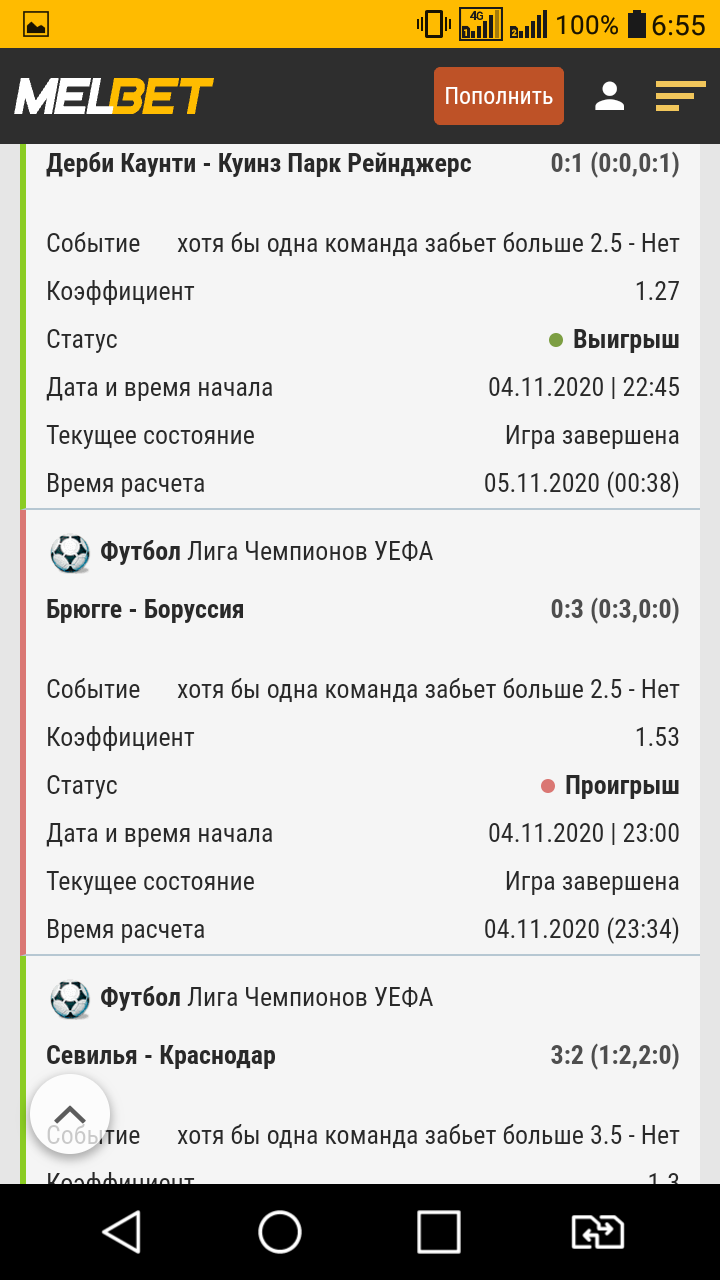Tap the battery indicator in status bar

[x=637, y=24]
